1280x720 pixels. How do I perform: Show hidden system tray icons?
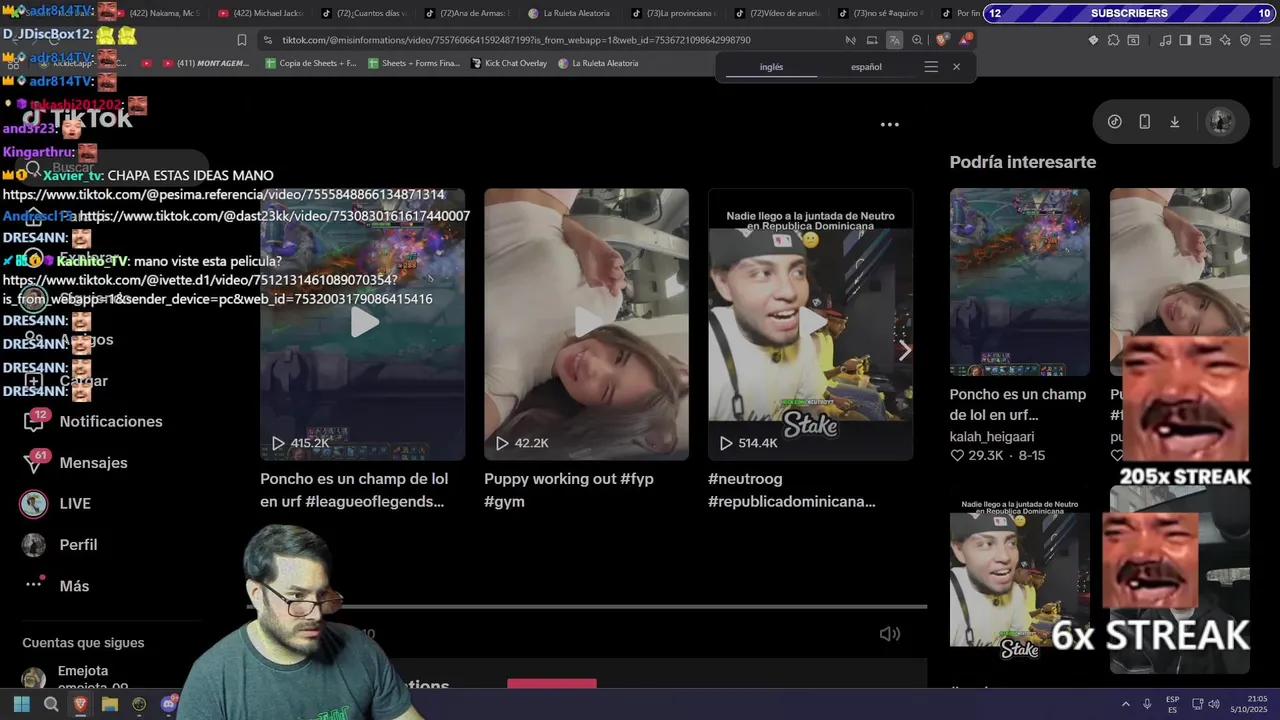pos(1125,704)
